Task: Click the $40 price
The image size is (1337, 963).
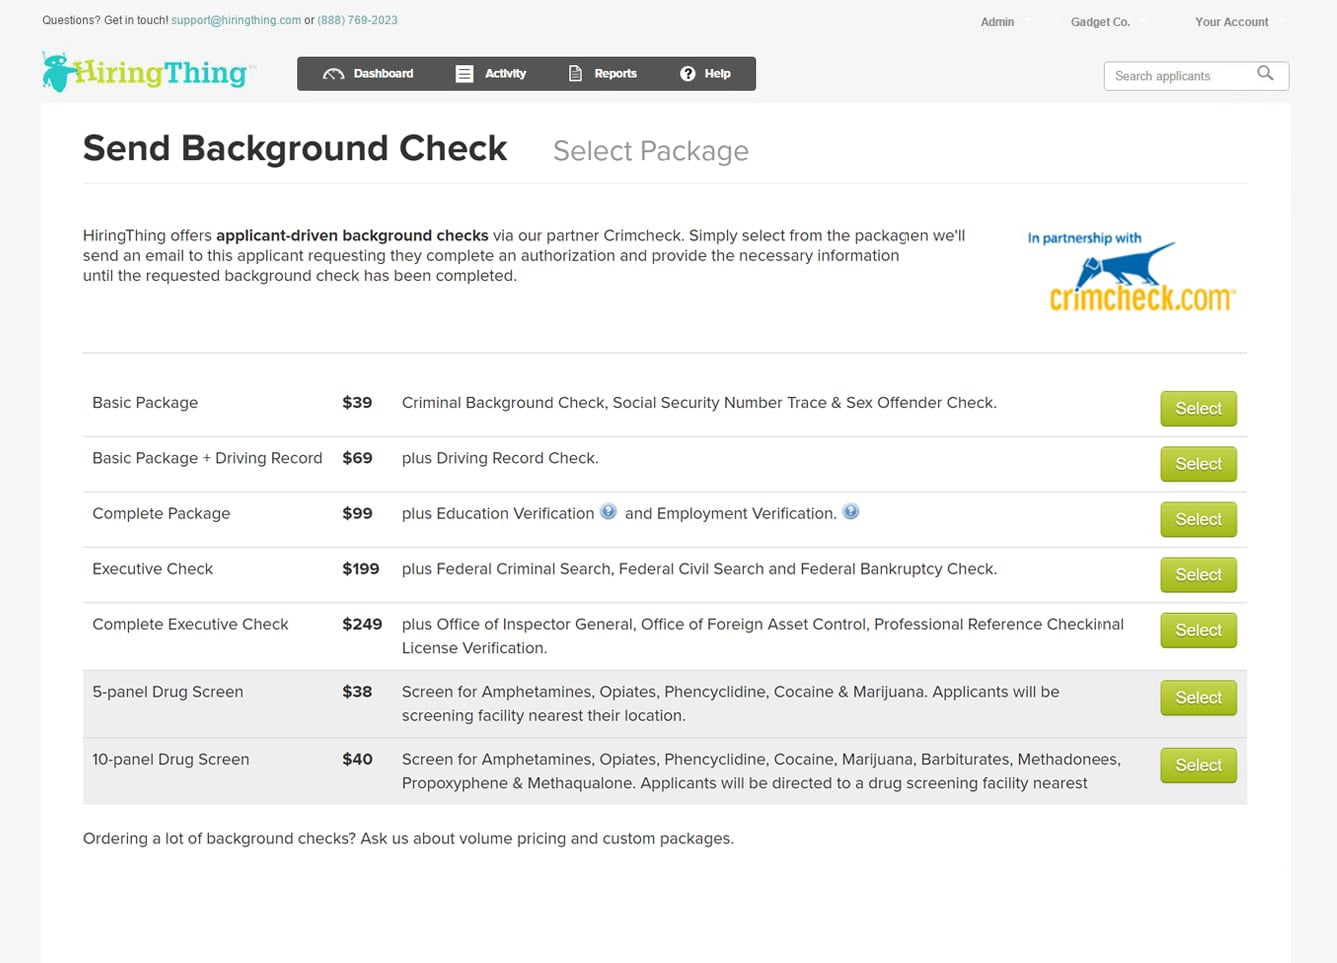Action: point(357,760)
